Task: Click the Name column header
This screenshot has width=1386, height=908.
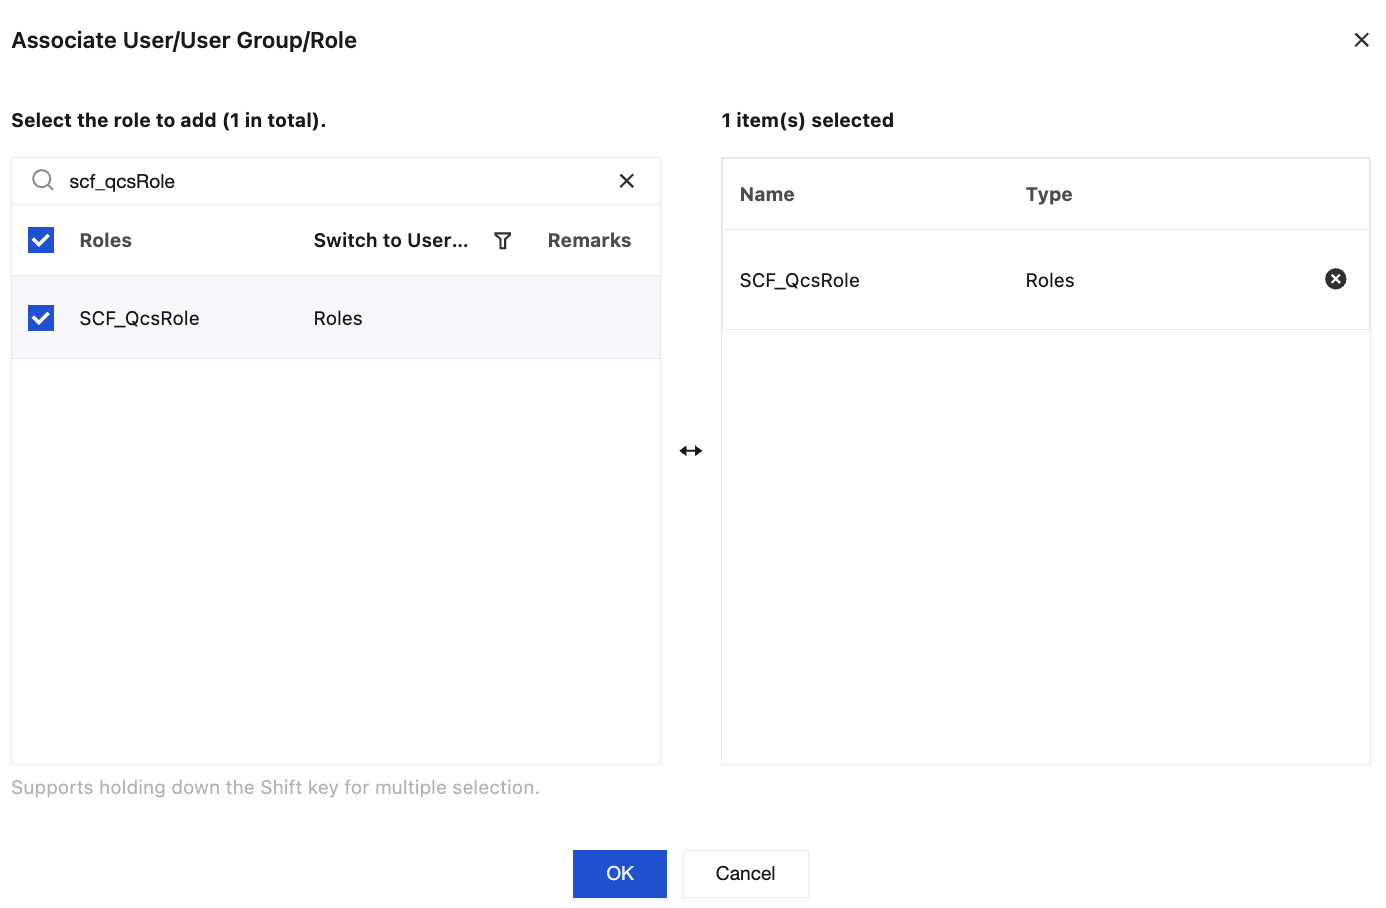Action: (767, 195)
